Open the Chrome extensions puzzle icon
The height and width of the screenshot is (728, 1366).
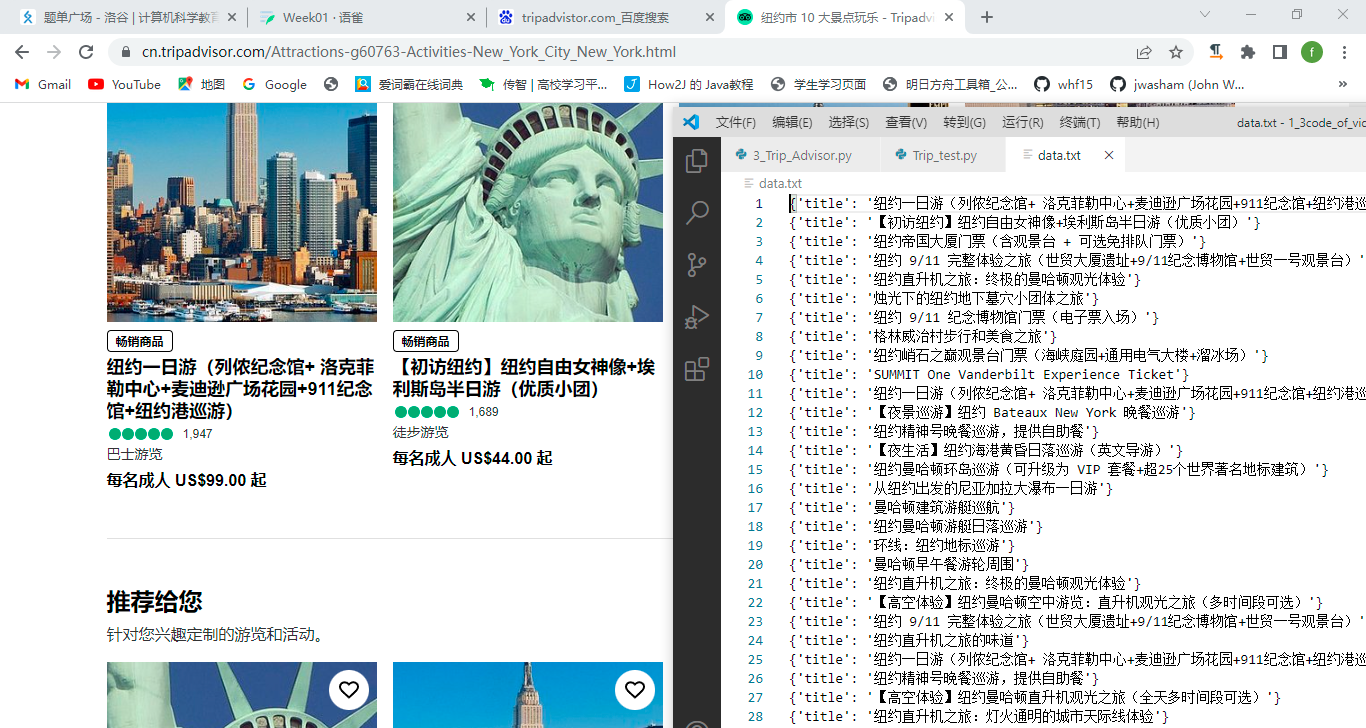(1248, 52)
